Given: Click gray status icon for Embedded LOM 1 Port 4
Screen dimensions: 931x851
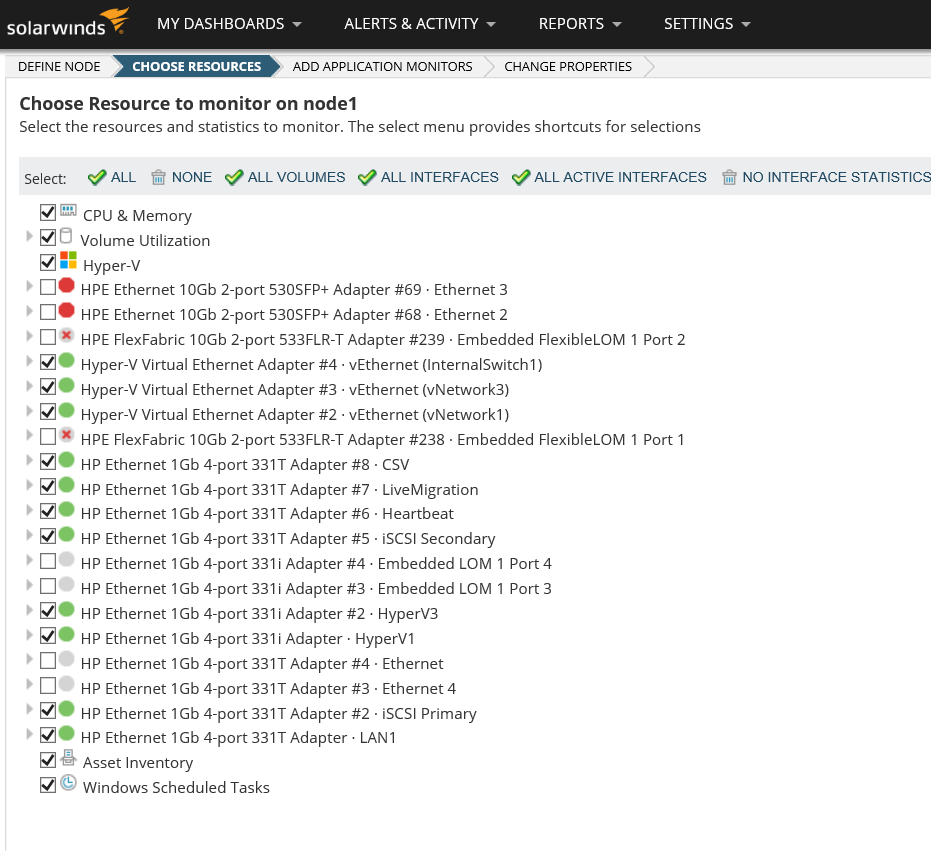Looking at the screenshot, I should click(66, 559).
